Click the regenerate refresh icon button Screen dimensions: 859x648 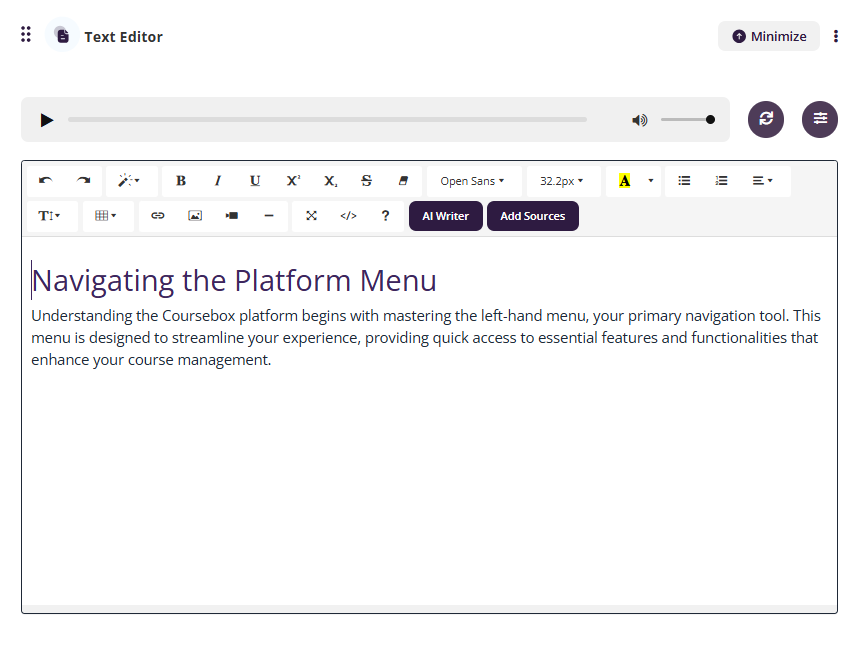766,119
